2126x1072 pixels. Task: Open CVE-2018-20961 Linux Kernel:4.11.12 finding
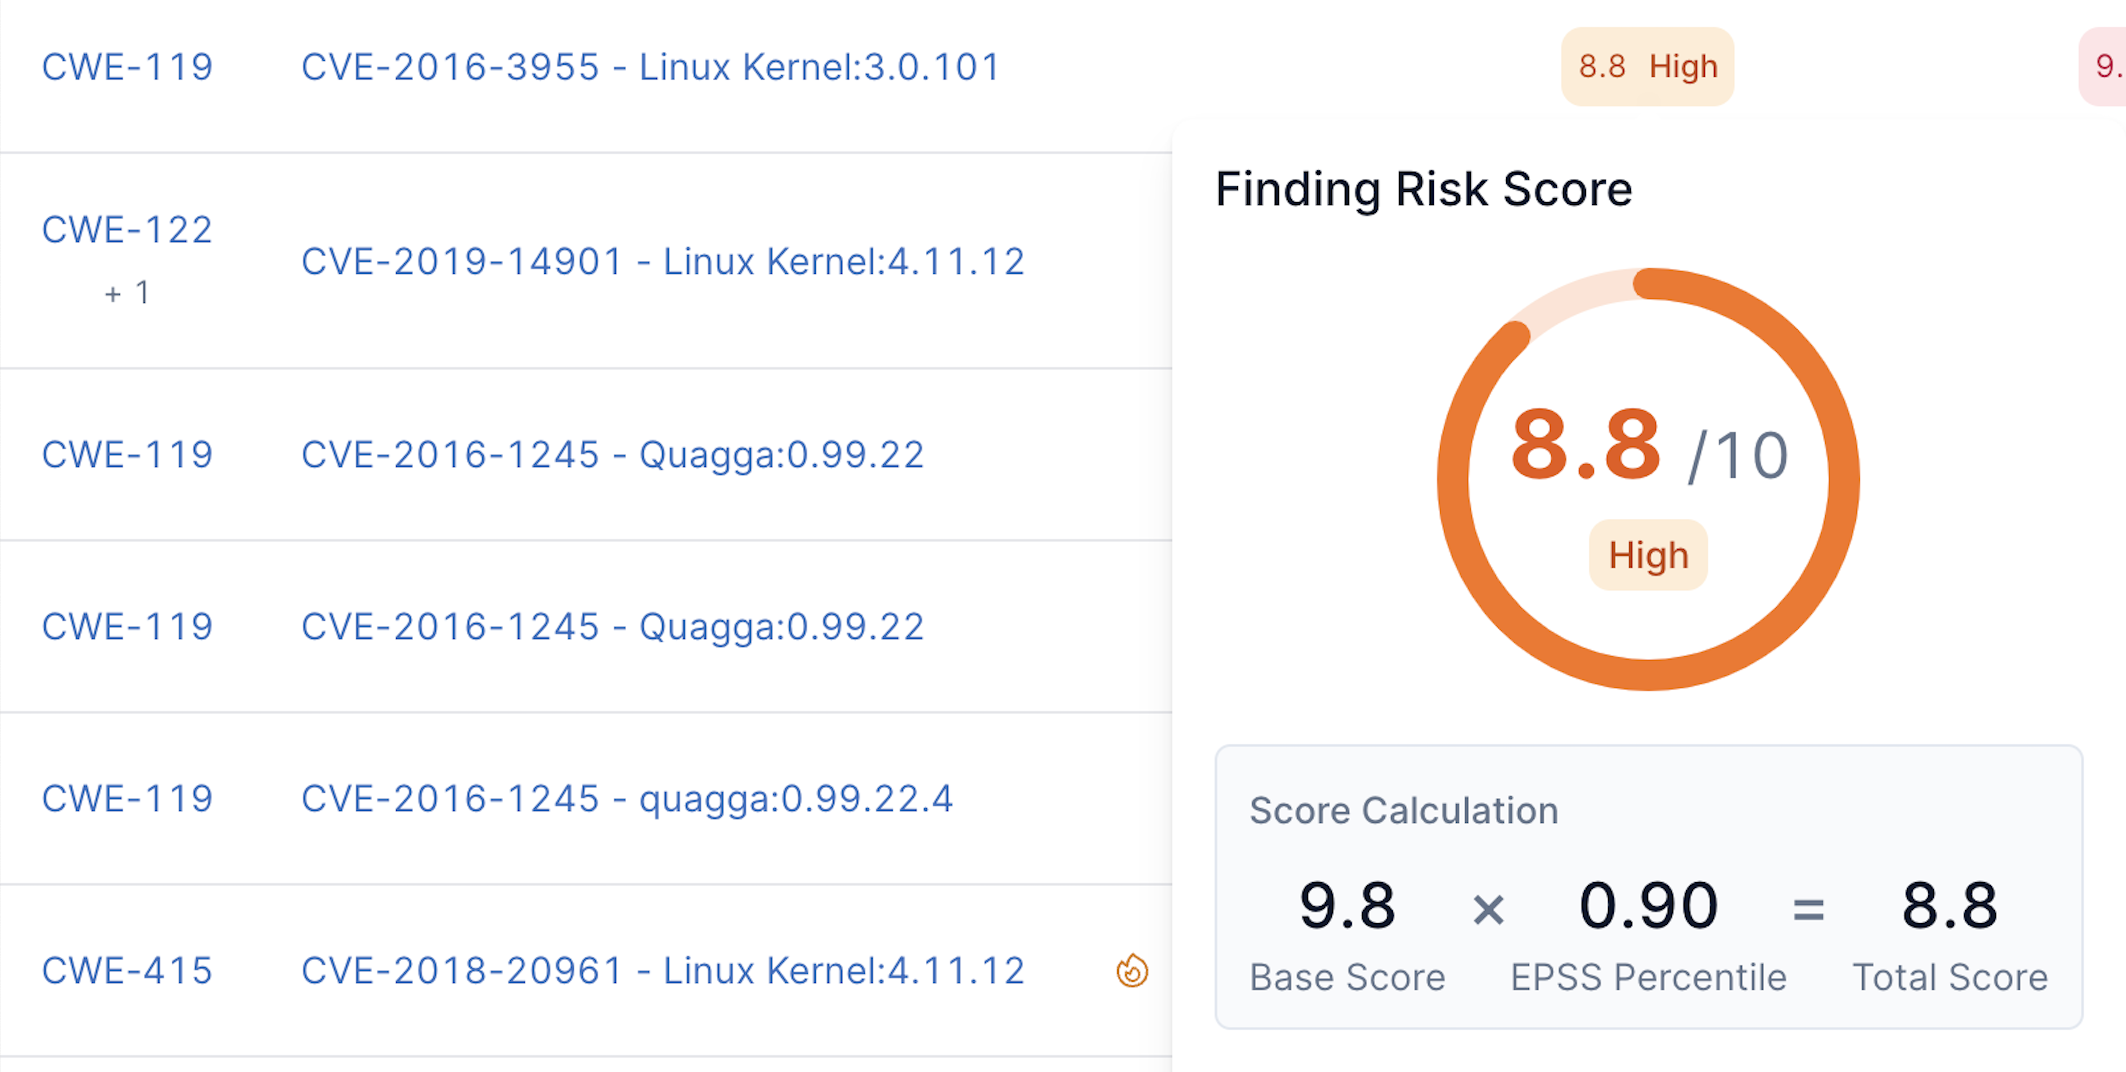(x=662, y=971)
